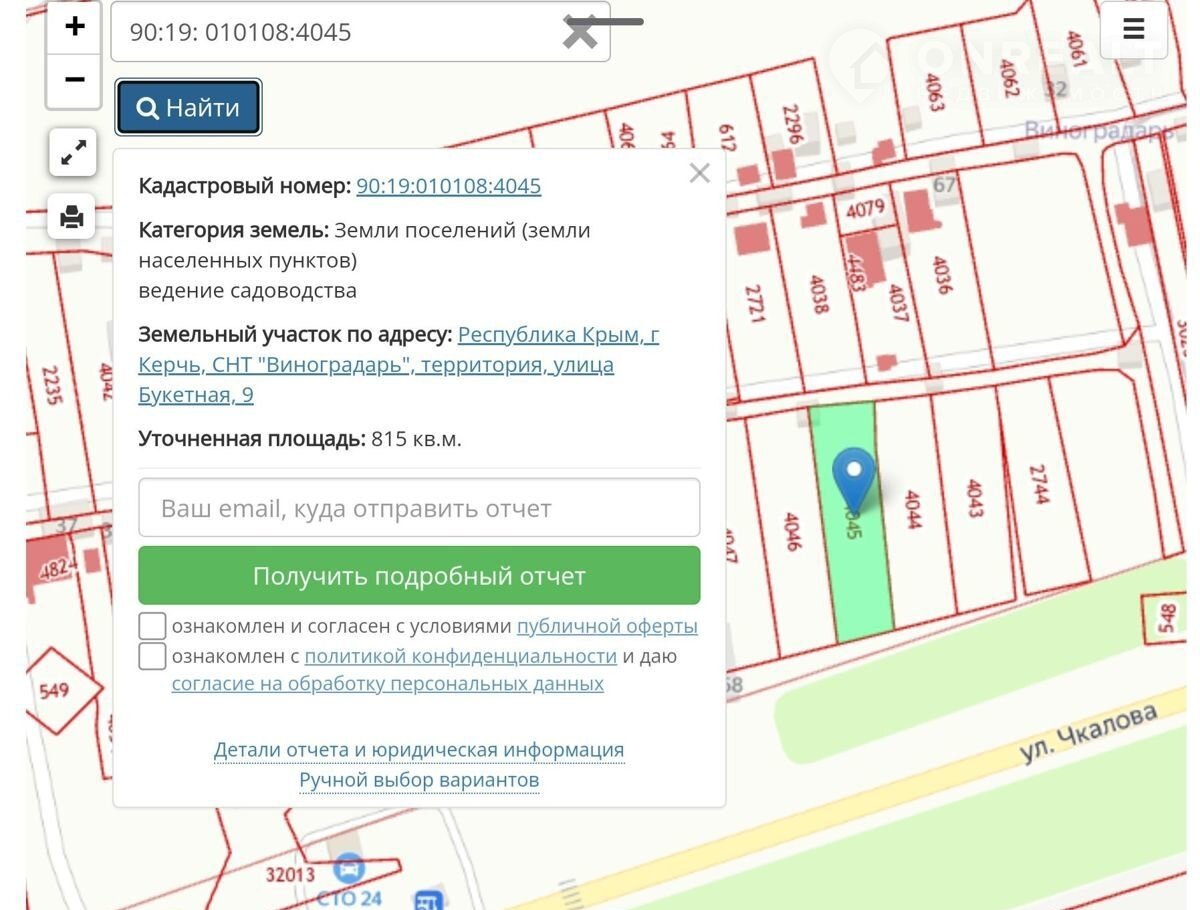This screenshot has width=1200, height=910.
Task: Click the СТО 24 car service icon
Action: 348,868
